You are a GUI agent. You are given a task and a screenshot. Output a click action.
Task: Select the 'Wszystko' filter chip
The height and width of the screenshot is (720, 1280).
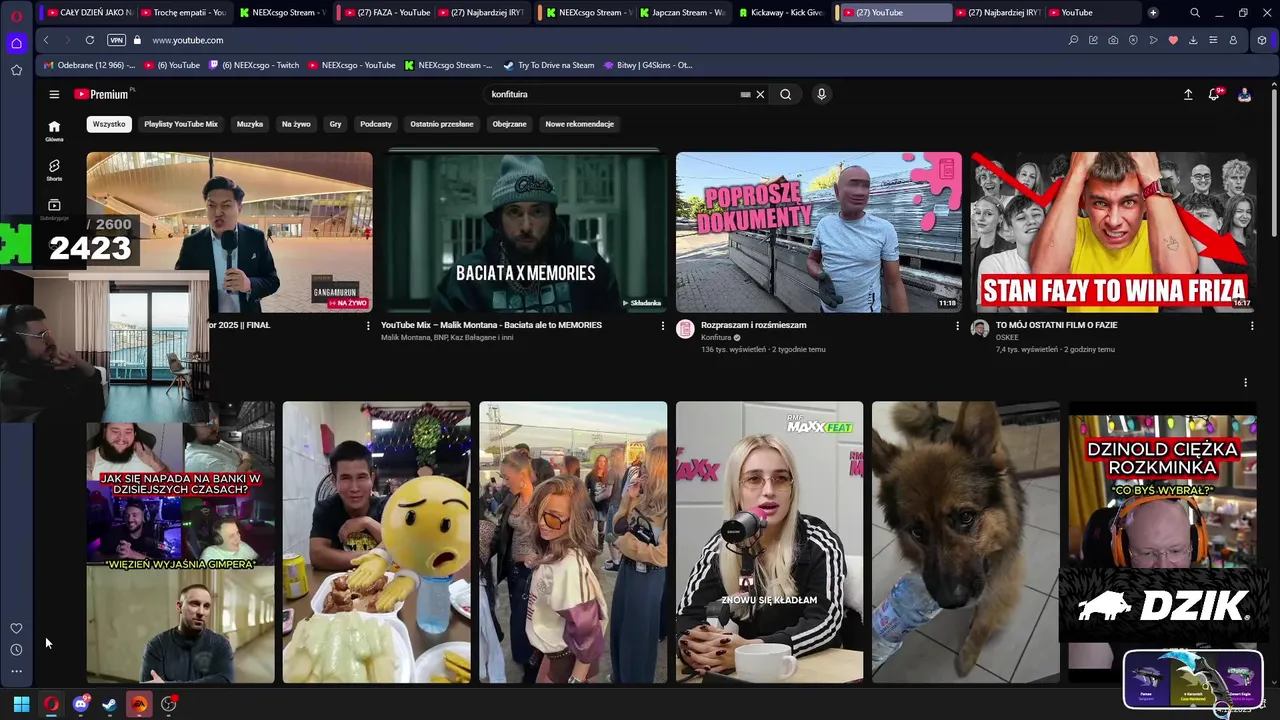pos(109,124)
